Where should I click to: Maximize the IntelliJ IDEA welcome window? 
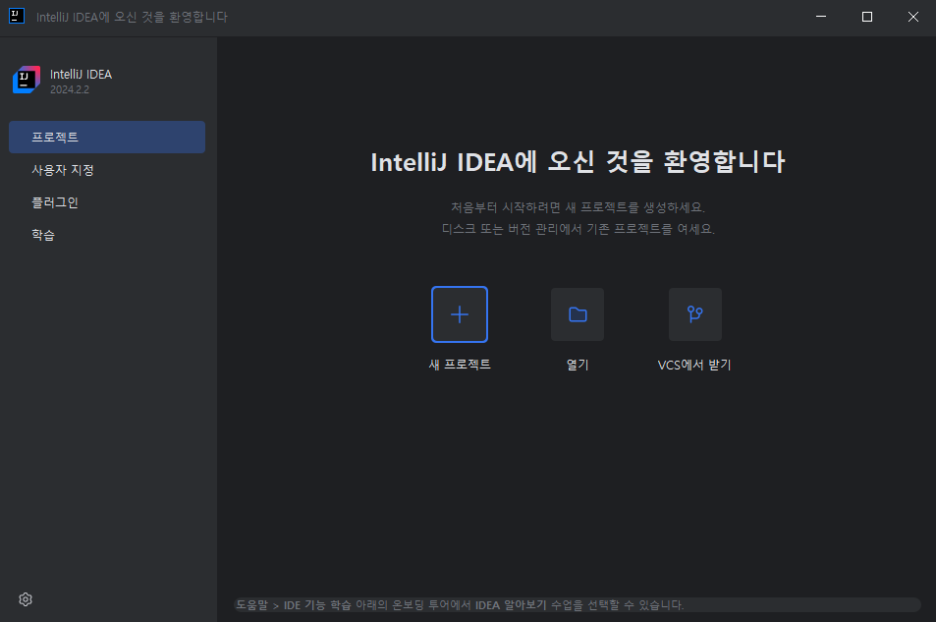867,17
